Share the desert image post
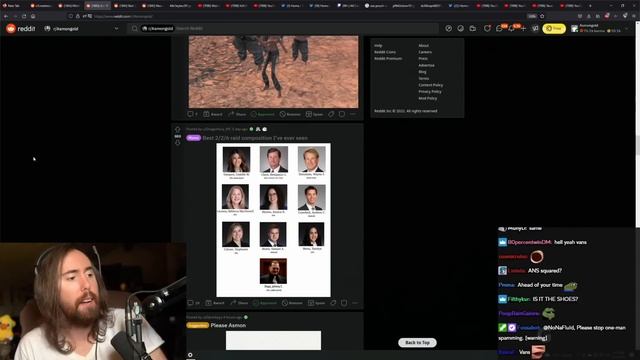Screen dimensions: 640x360 pos(237,114)
